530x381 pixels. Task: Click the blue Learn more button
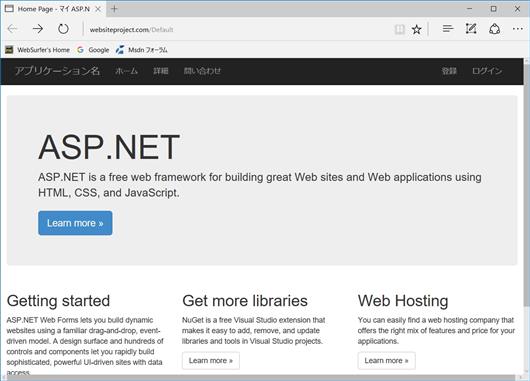pyautogui.click(x=75, y=223)
